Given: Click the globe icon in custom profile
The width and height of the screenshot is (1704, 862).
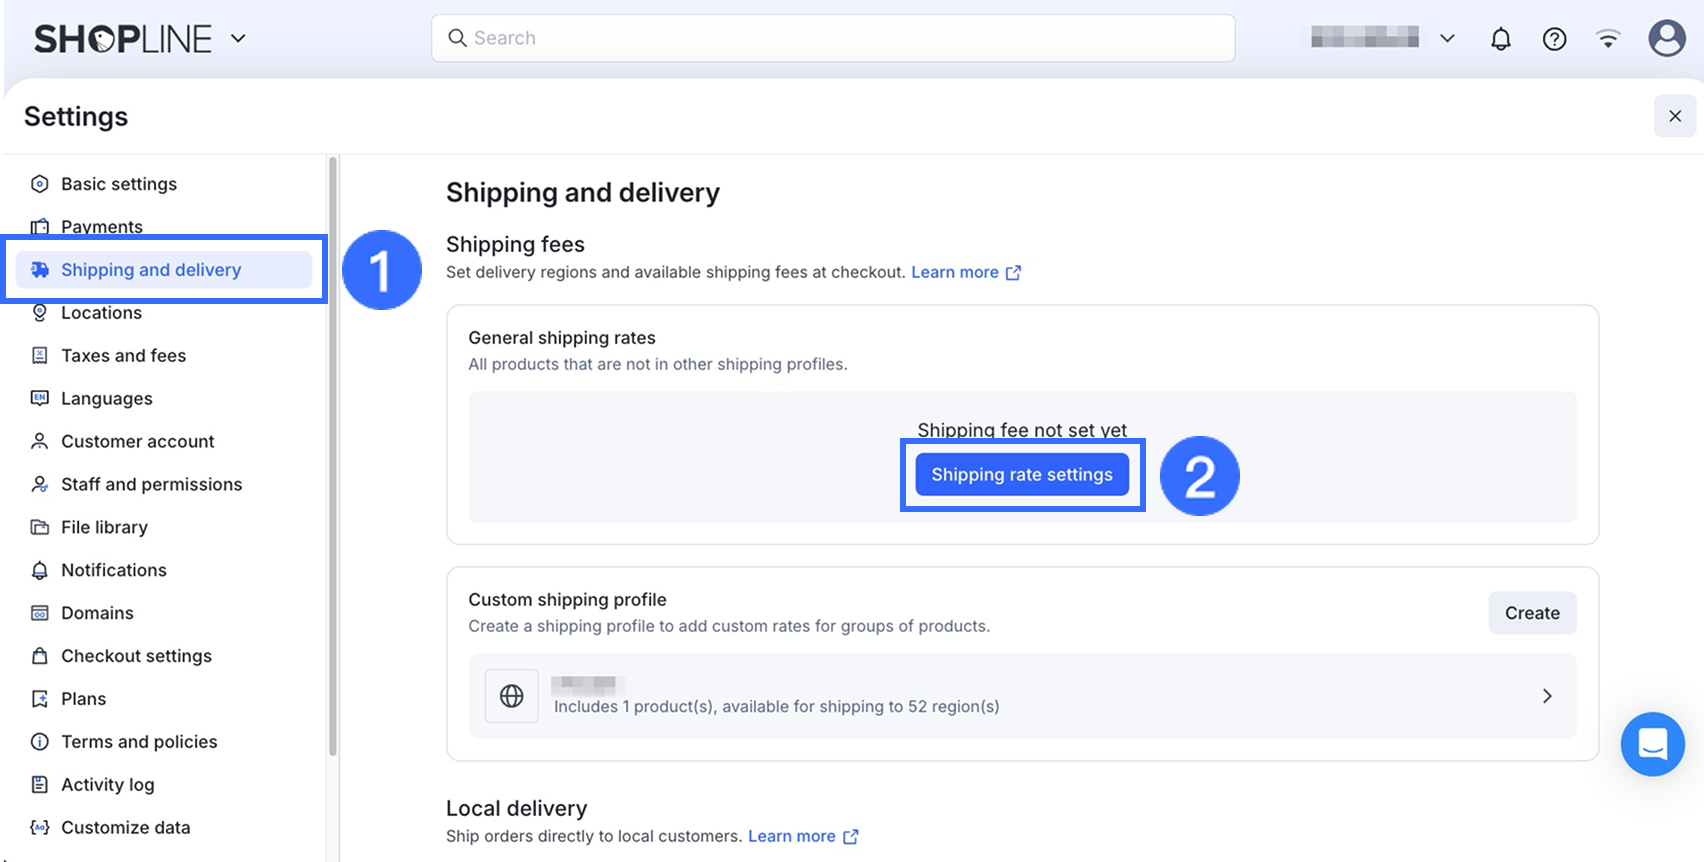Looking at the screenshot, I should tap(512, 696).
